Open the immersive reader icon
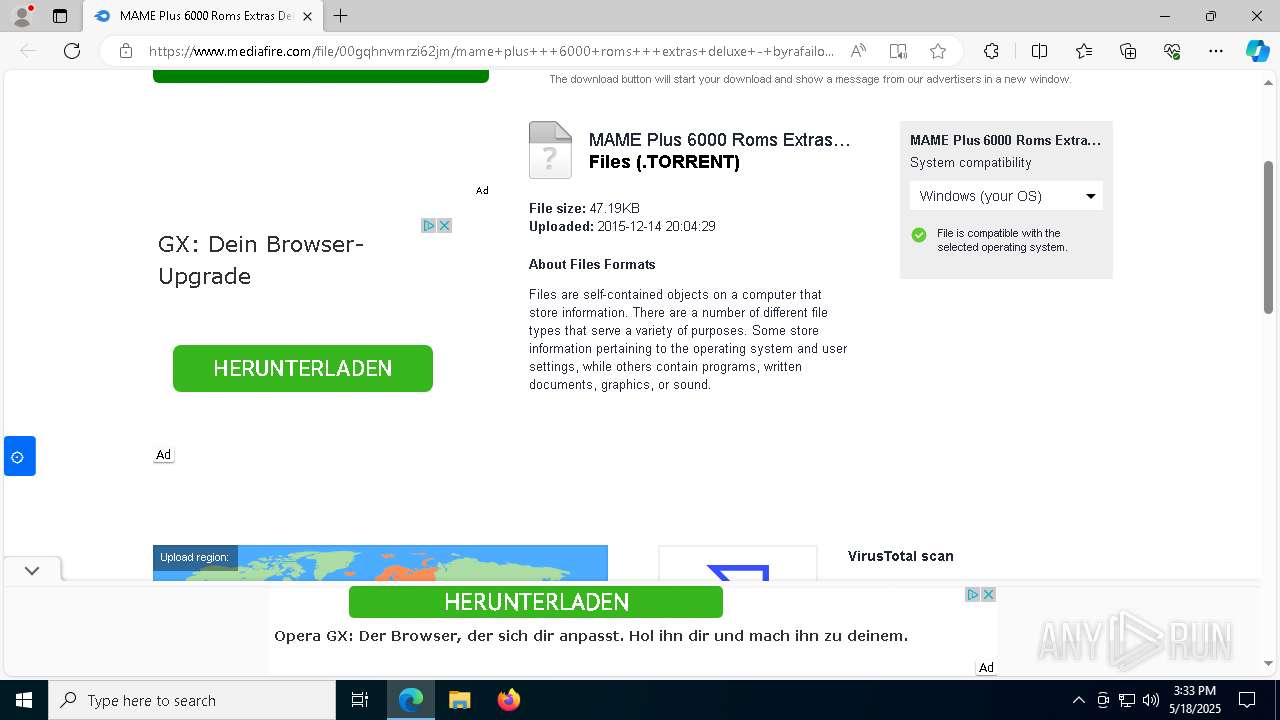Viewport: 1280px width, 720px height. [x=898, y=51]
